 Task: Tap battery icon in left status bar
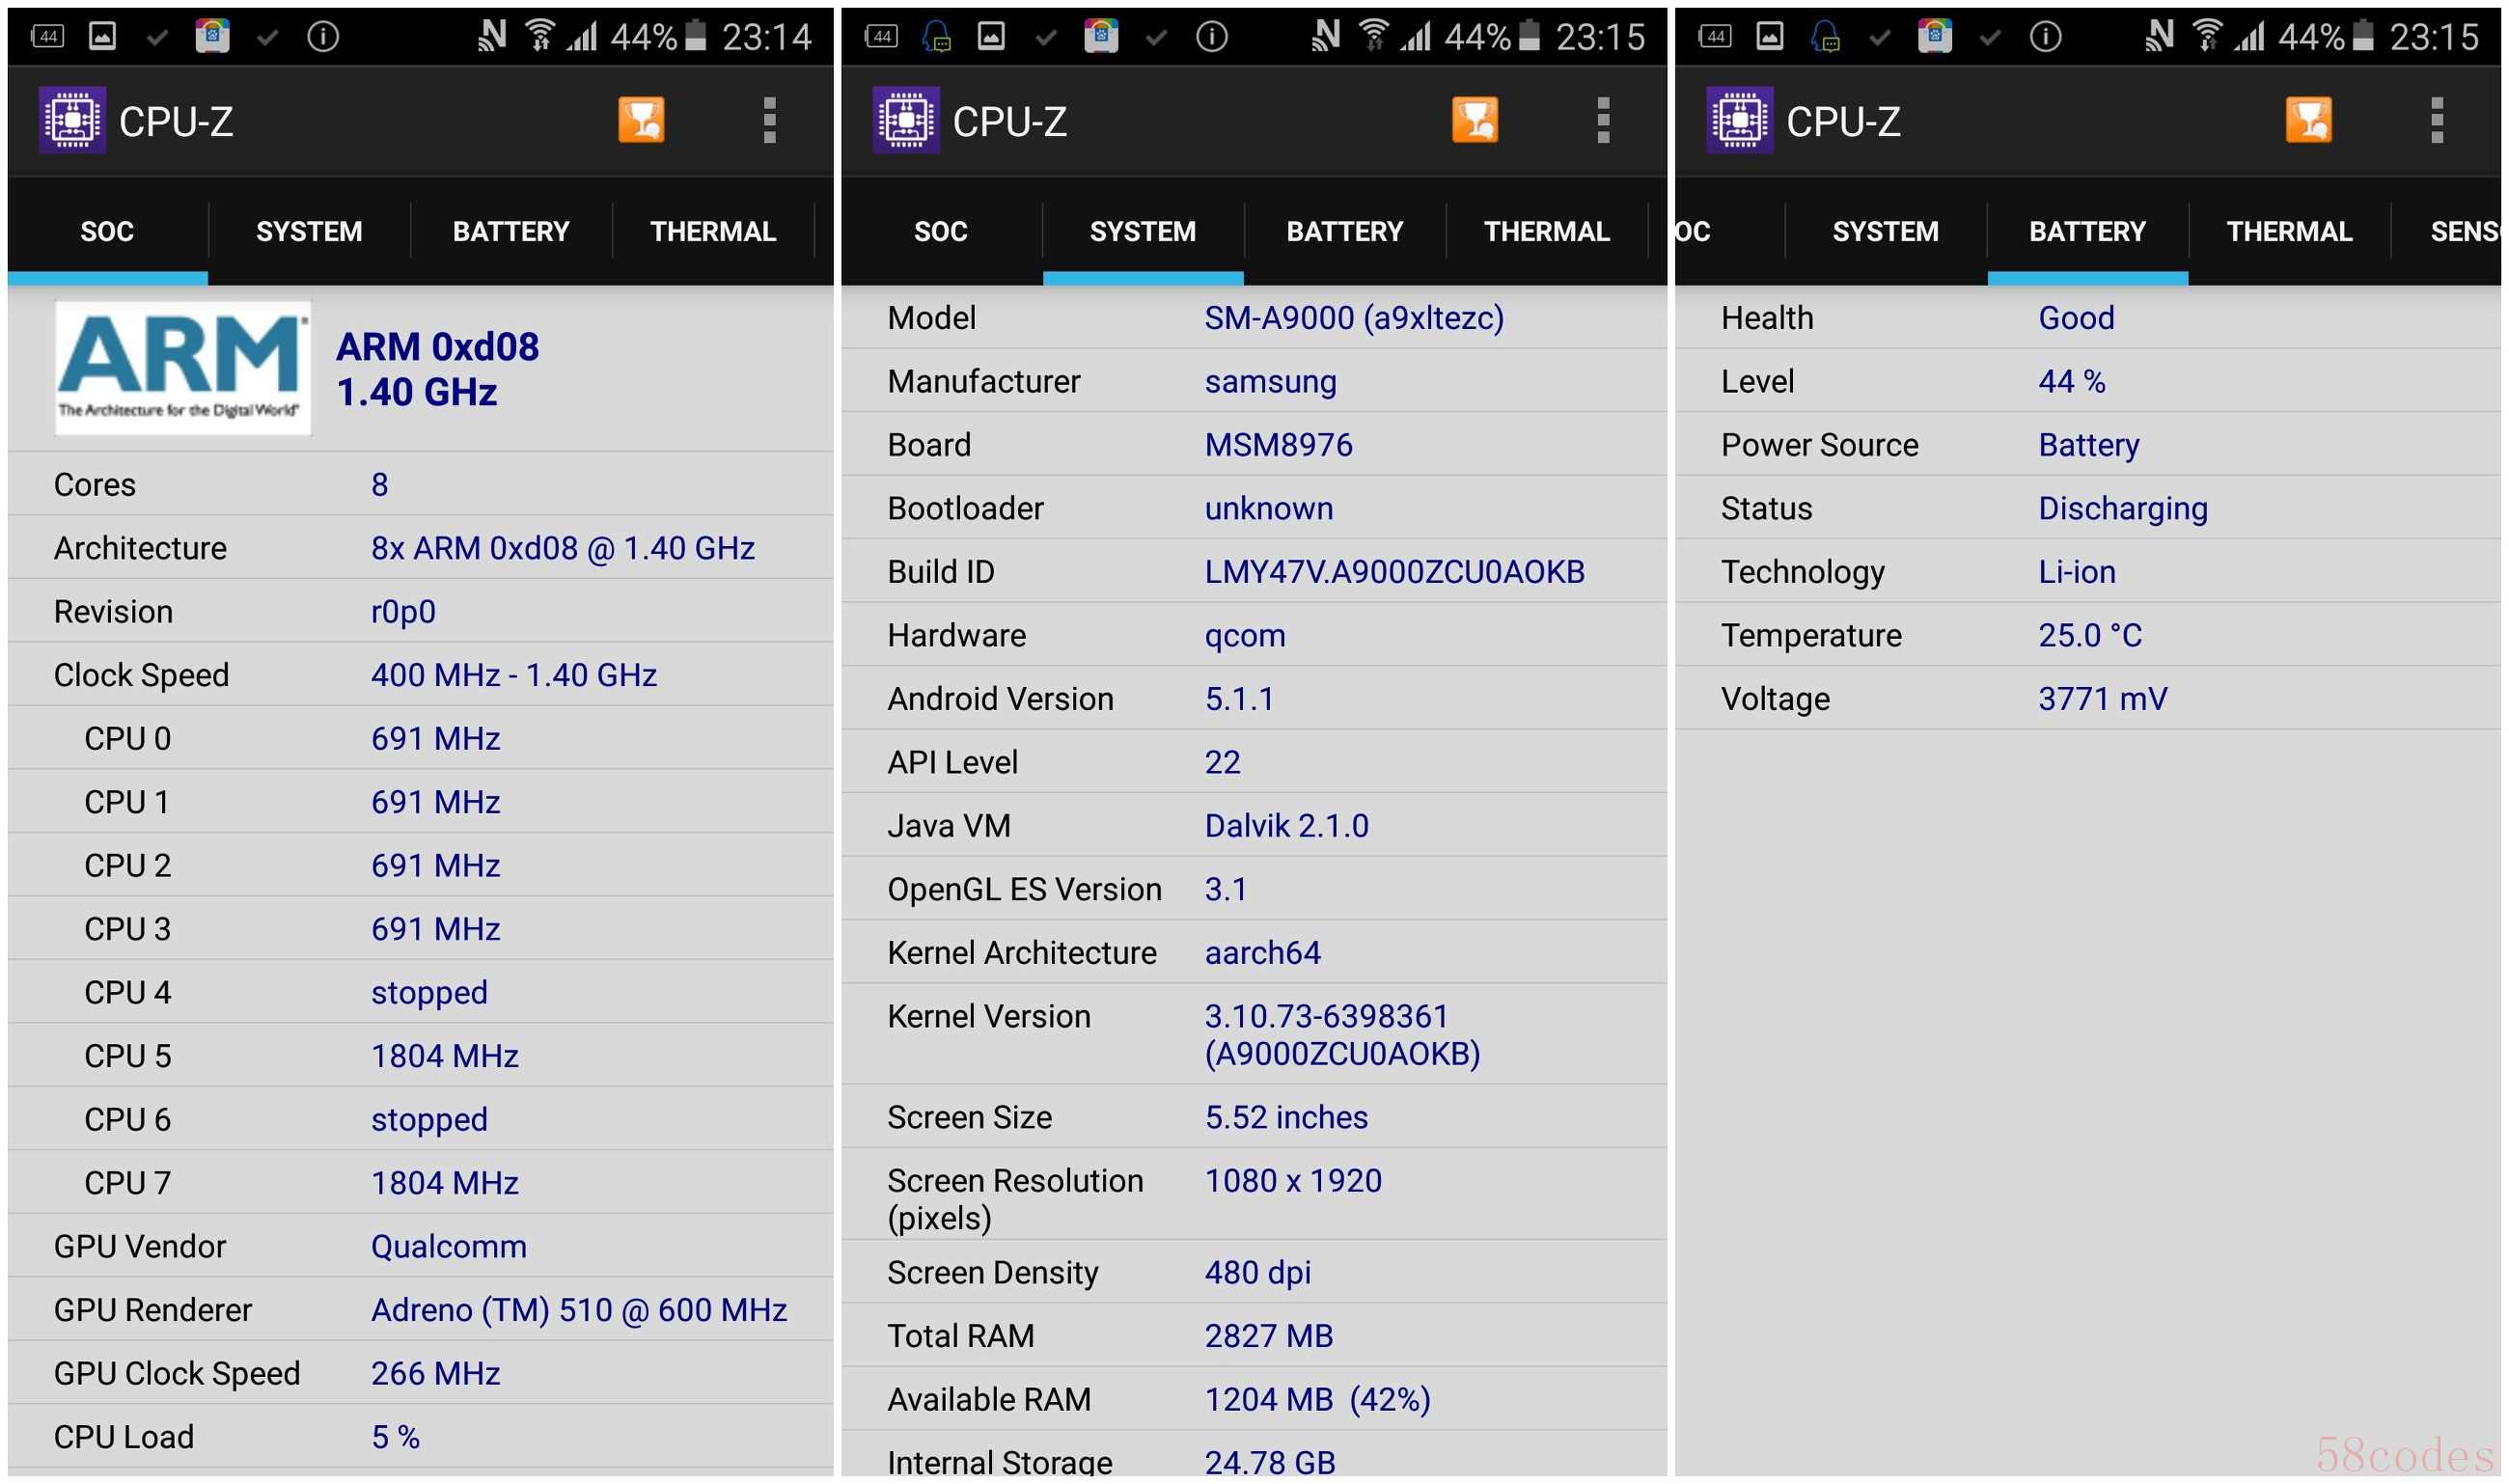click(696, 36)
